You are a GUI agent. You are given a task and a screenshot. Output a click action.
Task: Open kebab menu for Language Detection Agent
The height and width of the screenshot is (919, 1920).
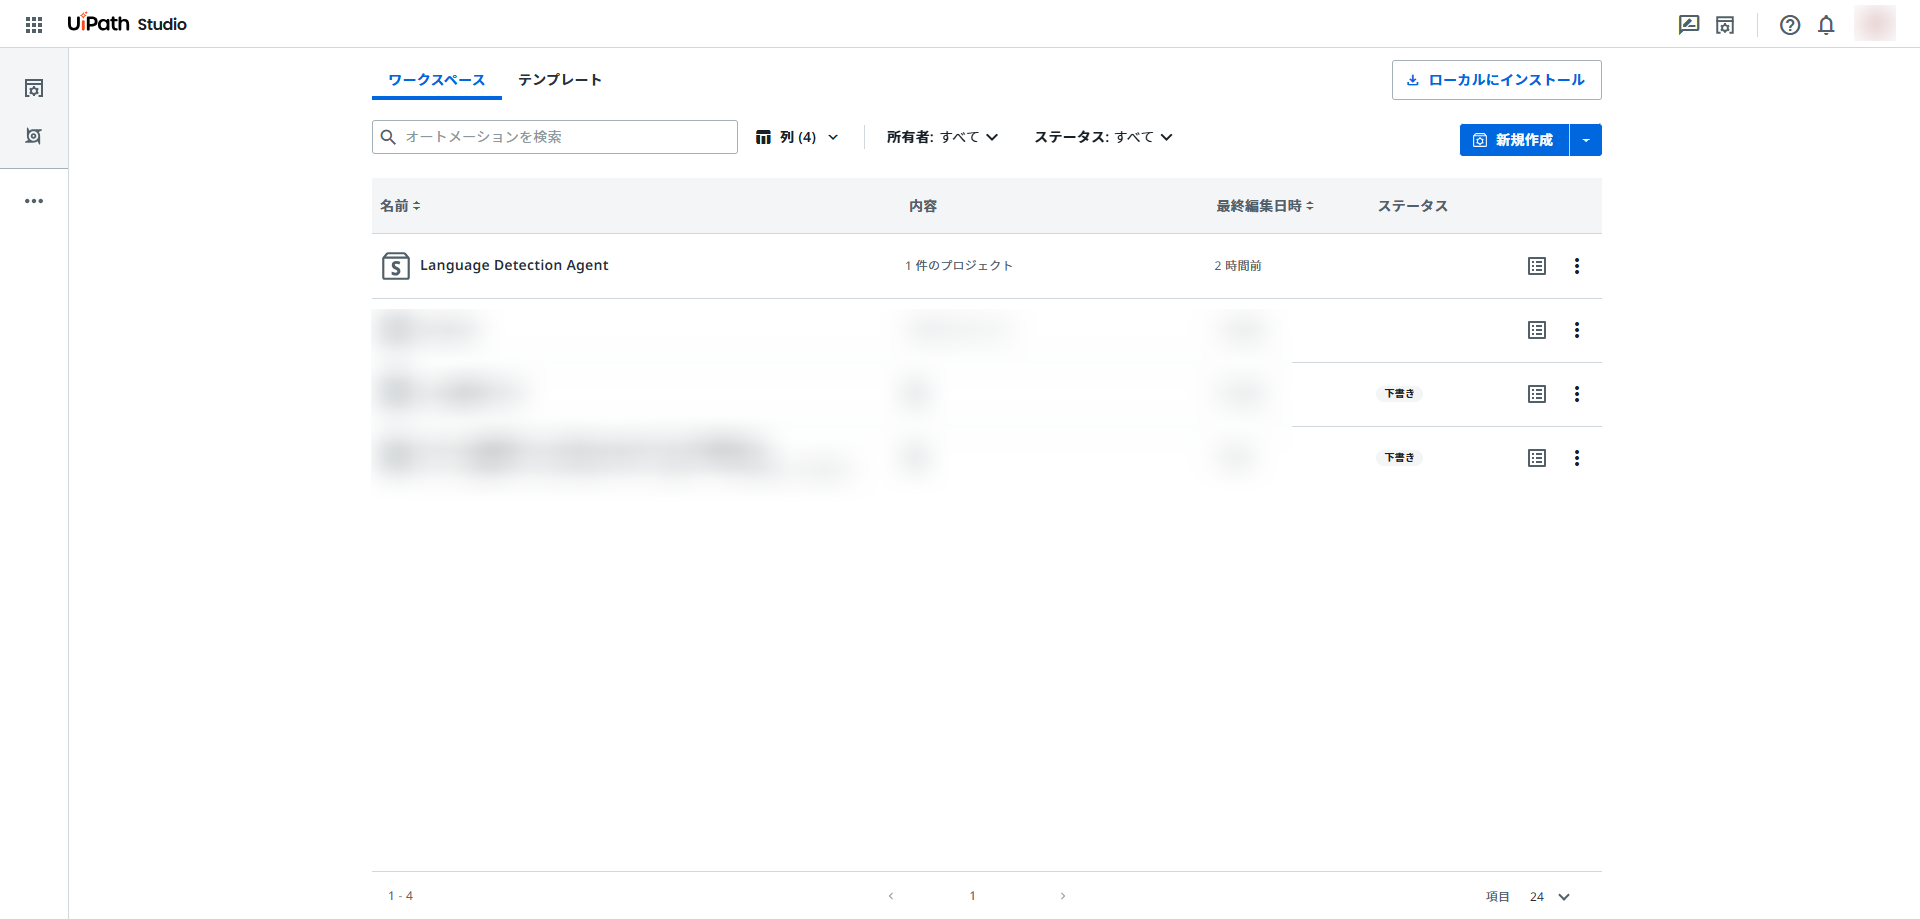(1577, 266)
